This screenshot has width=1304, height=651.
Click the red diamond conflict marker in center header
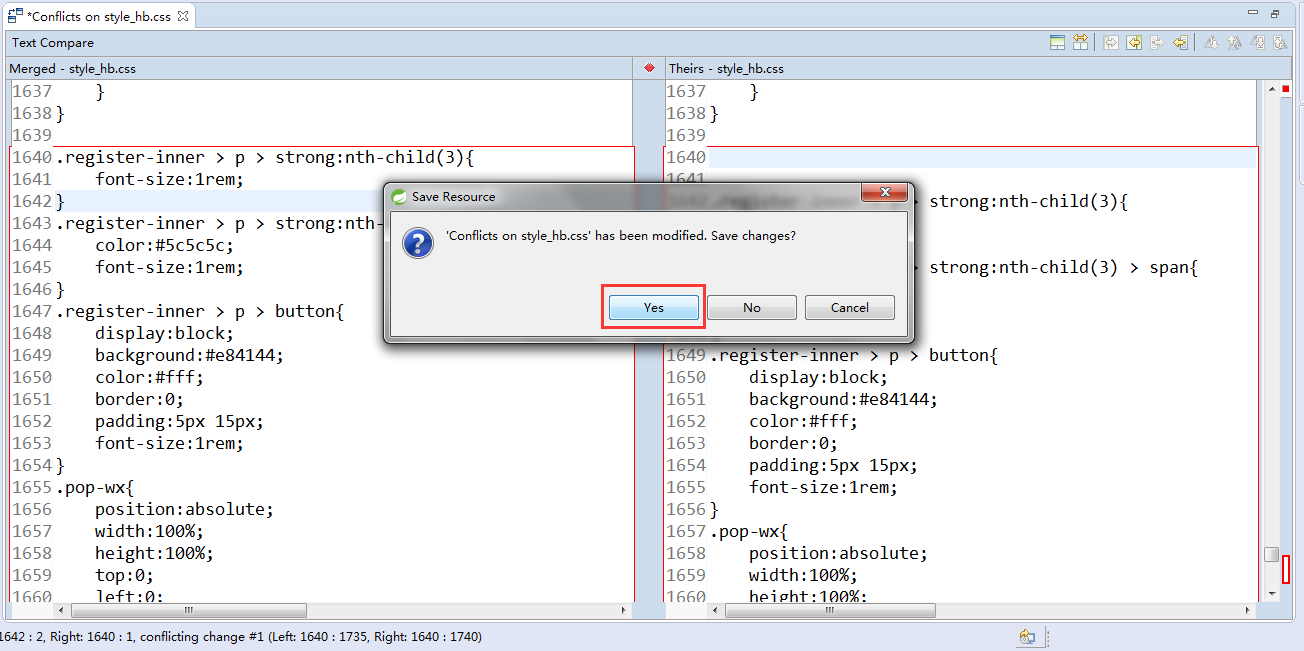(x=649, y=68)
